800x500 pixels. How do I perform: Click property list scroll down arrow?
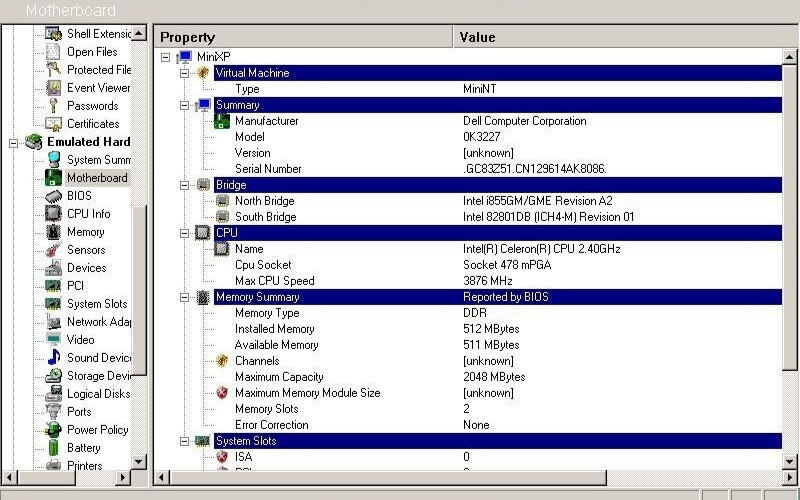click(x=789, y=461)
